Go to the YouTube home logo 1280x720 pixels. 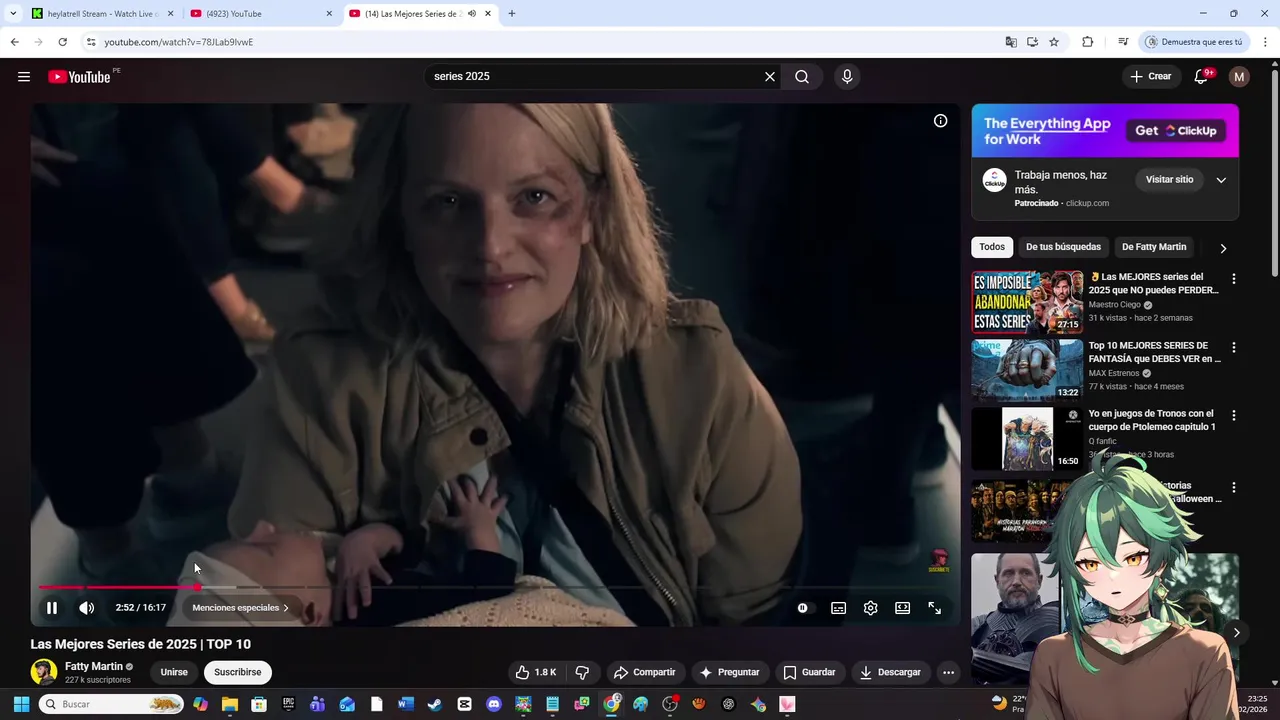[x=80, y=77]
